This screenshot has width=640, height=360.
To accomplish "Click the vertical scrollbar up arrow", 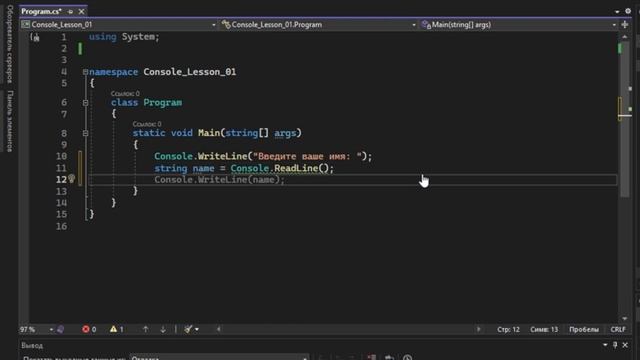I will (624, 37).
